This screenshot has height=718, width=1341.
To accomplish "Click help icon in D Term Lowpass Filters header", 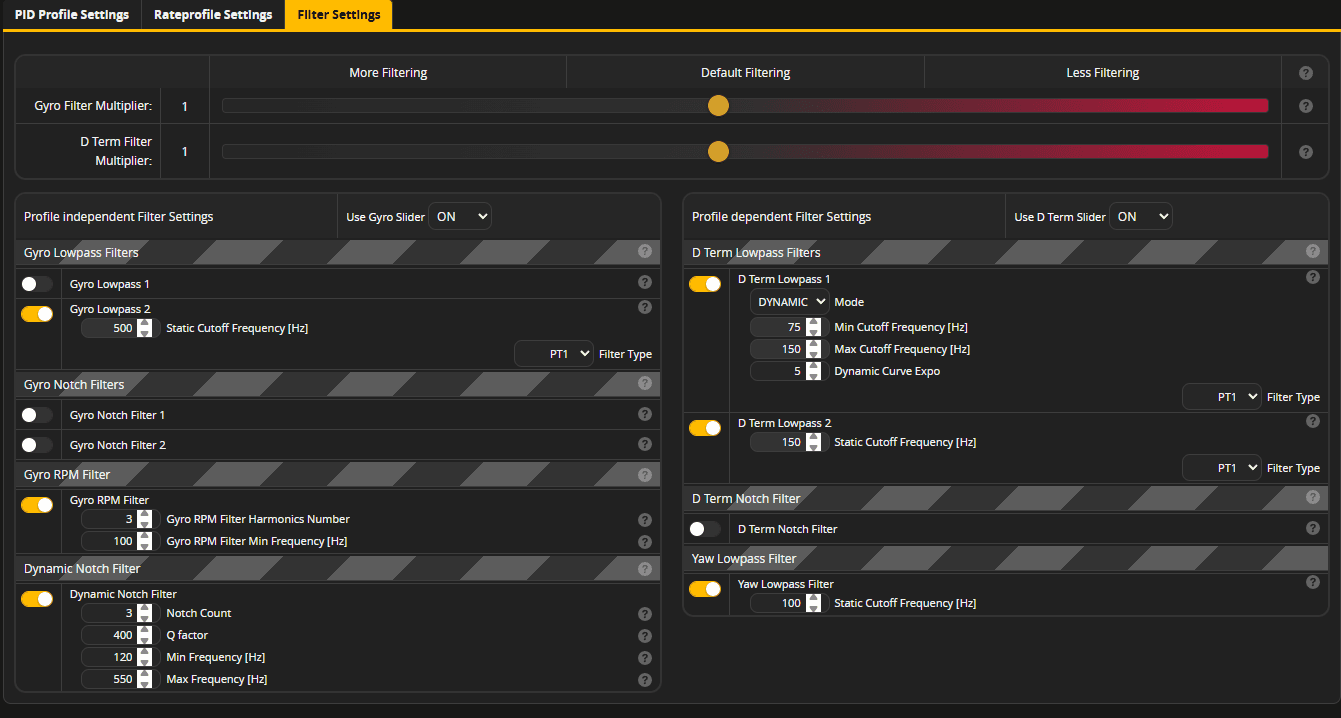I will pos(1312,251).
